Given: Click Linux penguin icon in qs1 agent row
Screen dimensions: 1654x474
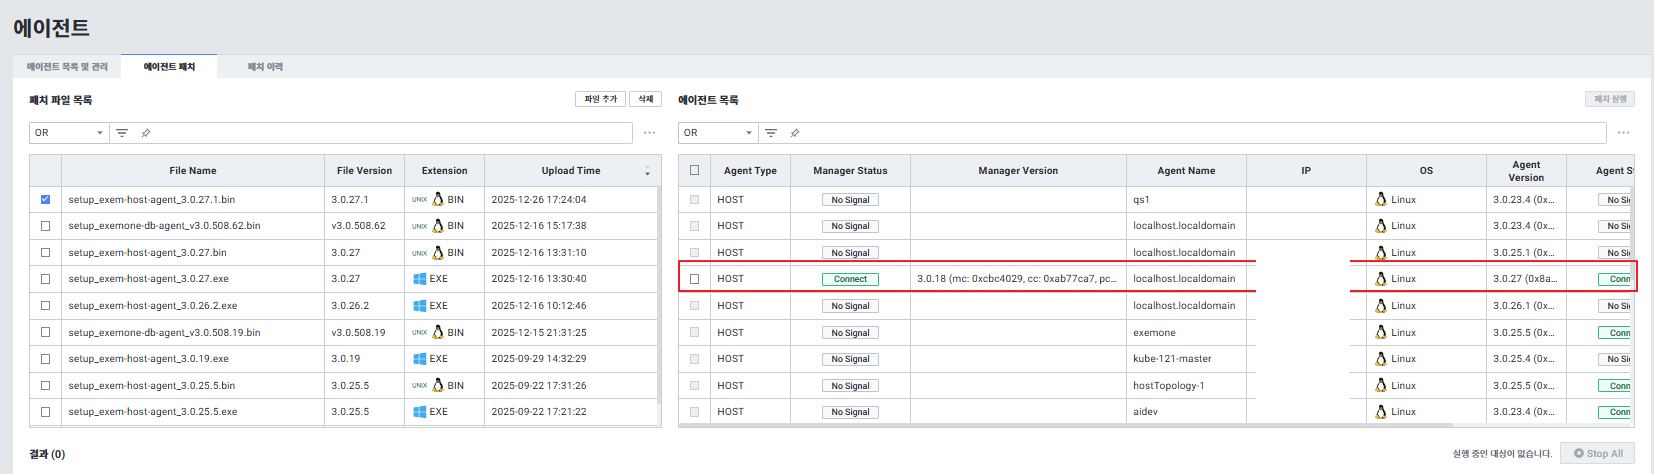Looking at the screenshot, I should click(x=1381, y=200).
